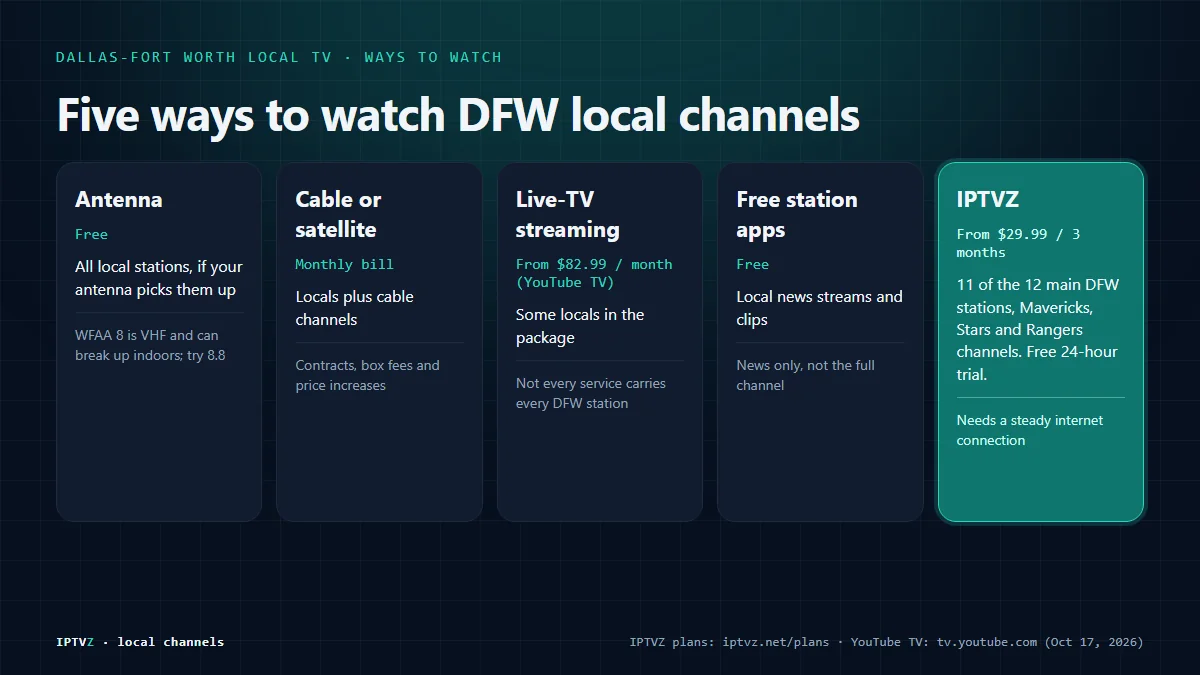1200x675 pixels.
Task: Select 'From $29.99 / 3 months' price
Action: 1018,243
